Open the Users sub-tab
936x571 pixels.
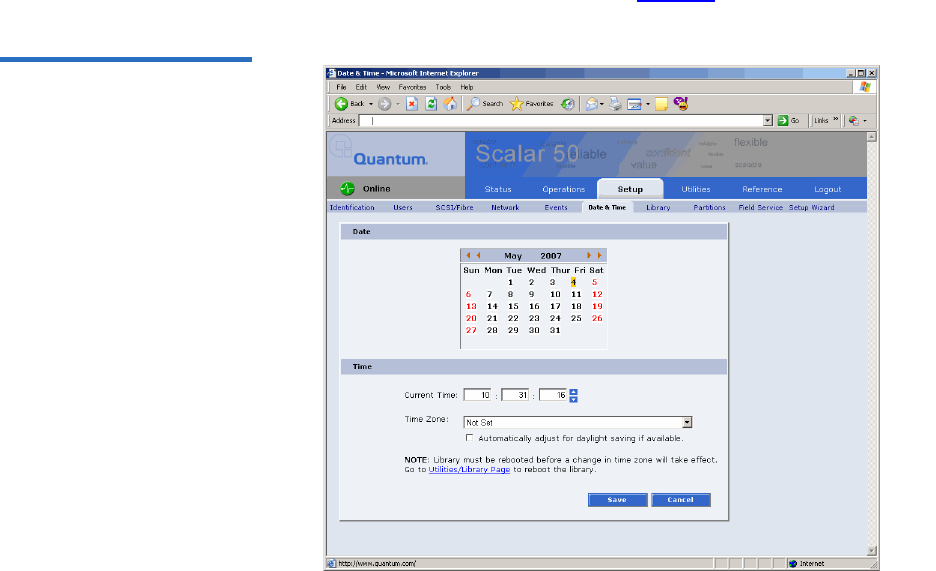(x=403, y=208)
